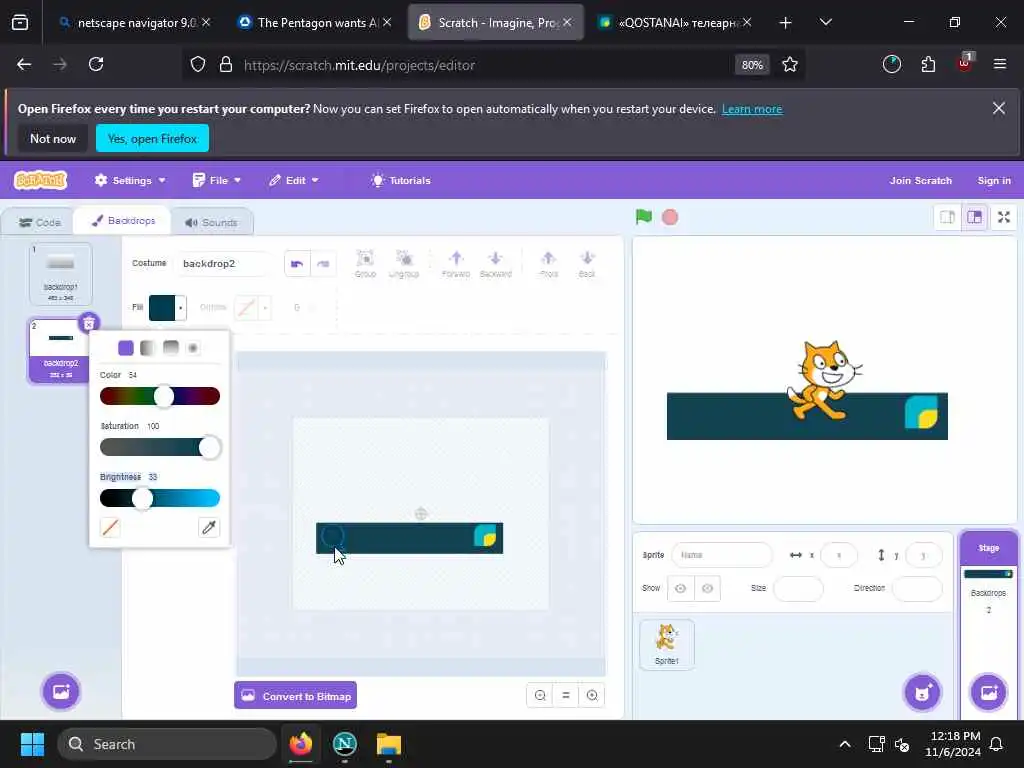
Task: Open the Settings menu
Action: pyautogui.click(x=130, y=180)
